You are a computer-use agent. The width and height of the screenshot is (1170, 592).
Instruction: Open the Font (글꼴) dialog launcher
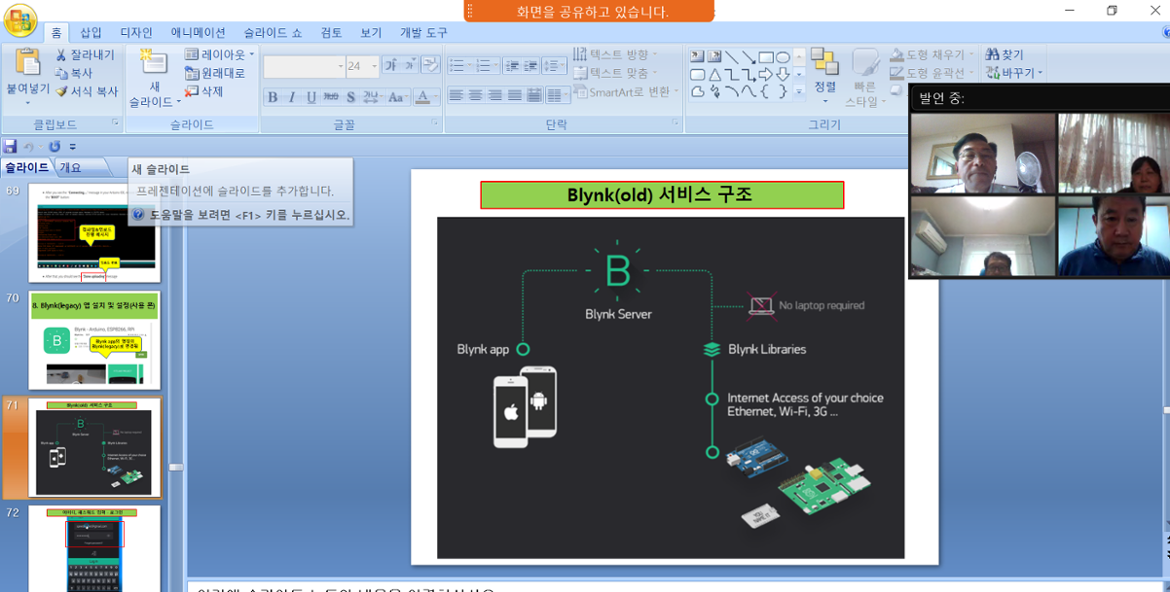(x=434, y=122)
